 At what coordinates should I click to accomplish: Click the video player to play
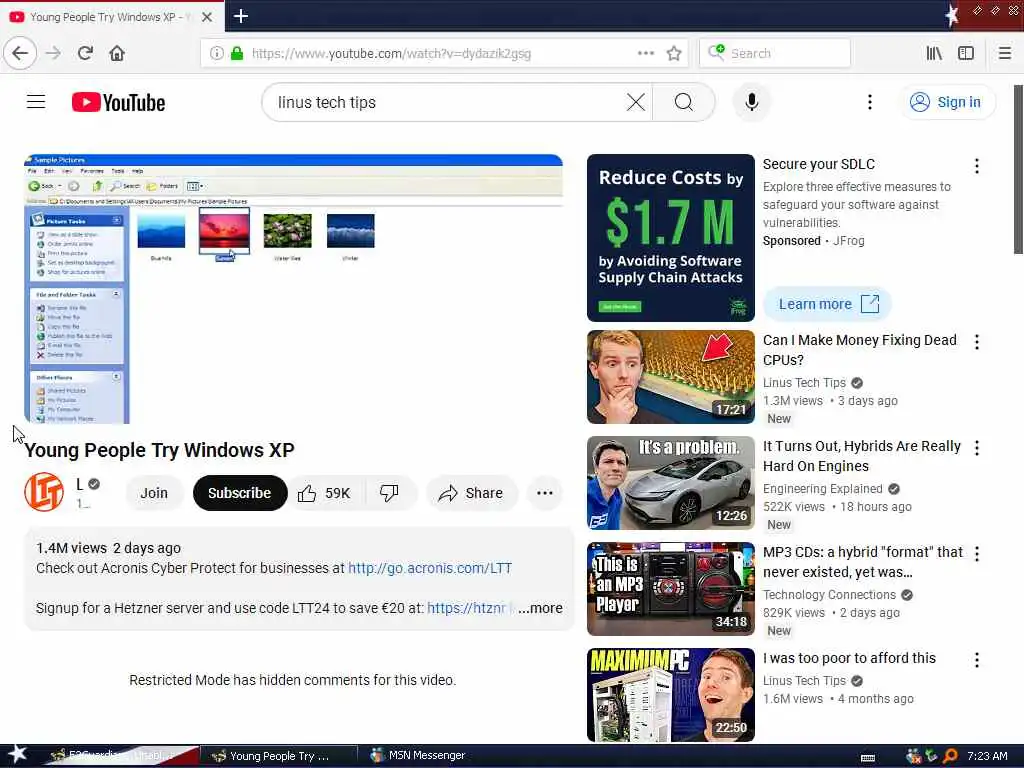click(293, 289)
